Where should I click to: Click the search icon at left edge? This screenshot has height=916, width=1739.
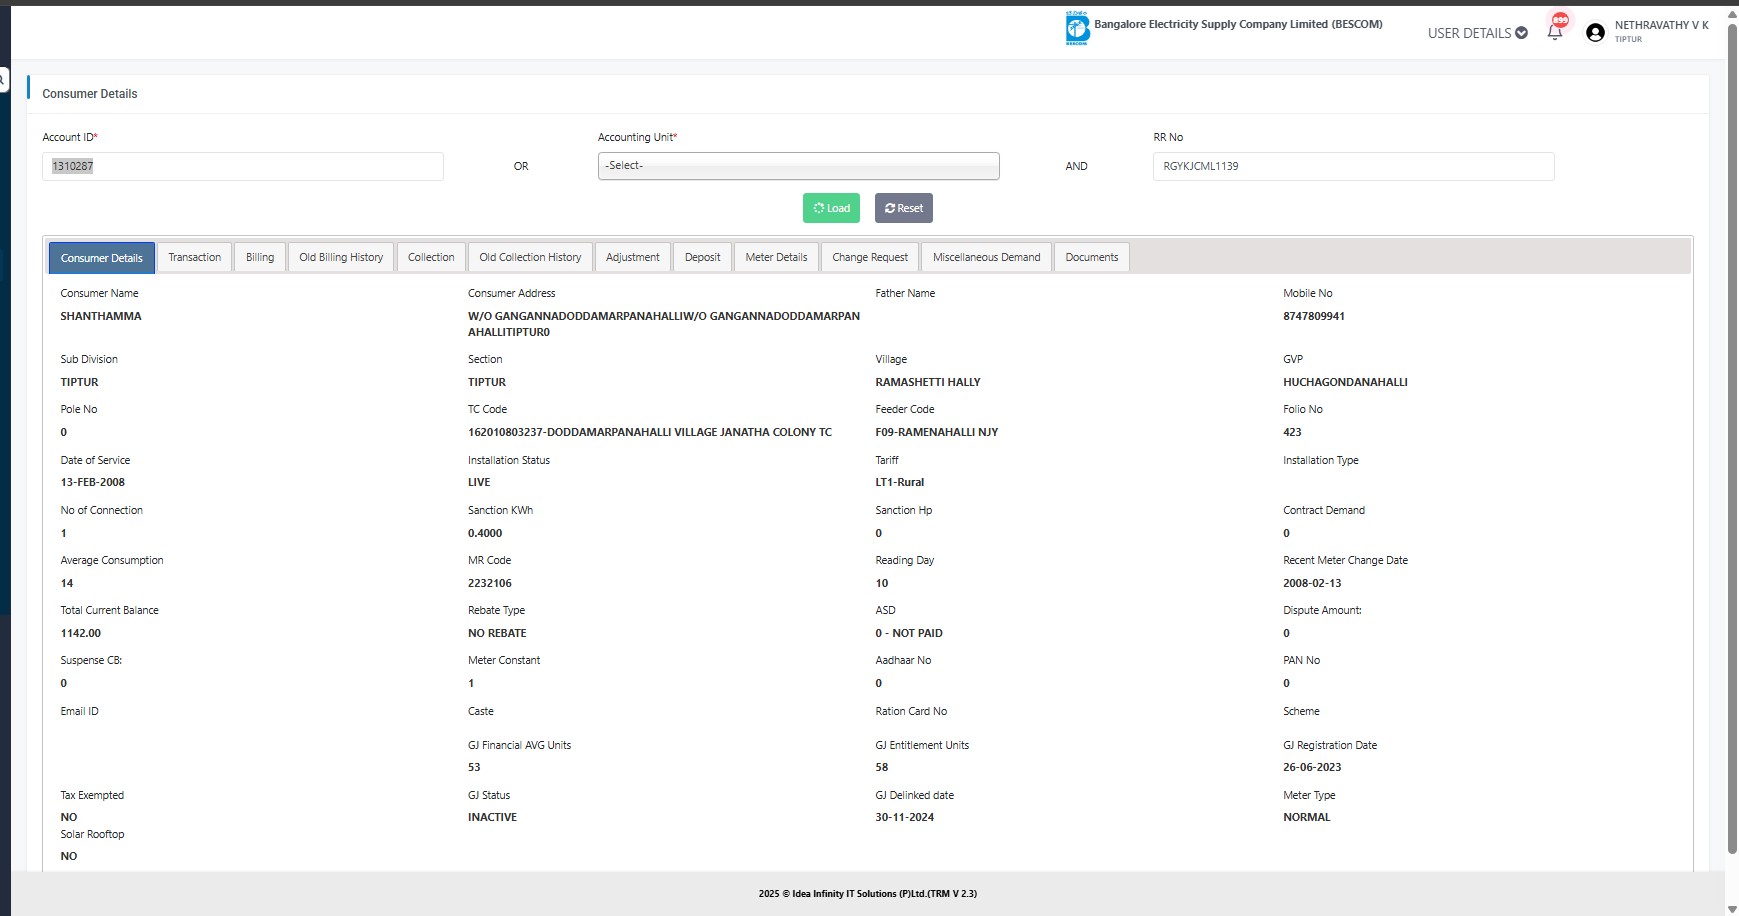point(4,80)
